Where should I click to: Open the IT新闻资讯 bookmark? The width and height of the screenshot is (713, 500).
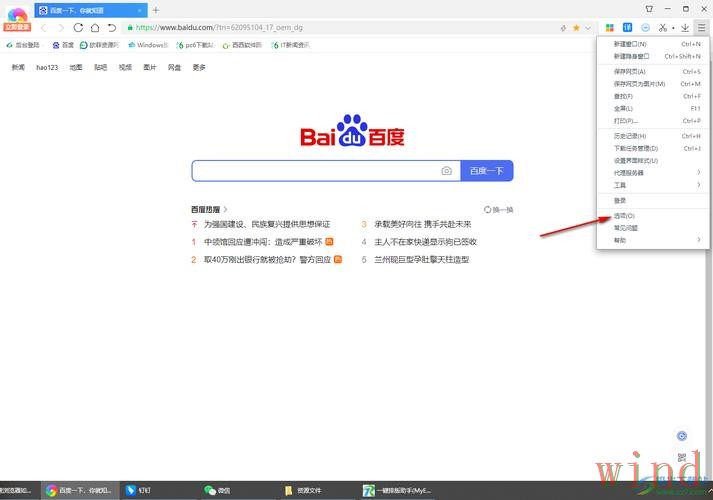[291, 45]
